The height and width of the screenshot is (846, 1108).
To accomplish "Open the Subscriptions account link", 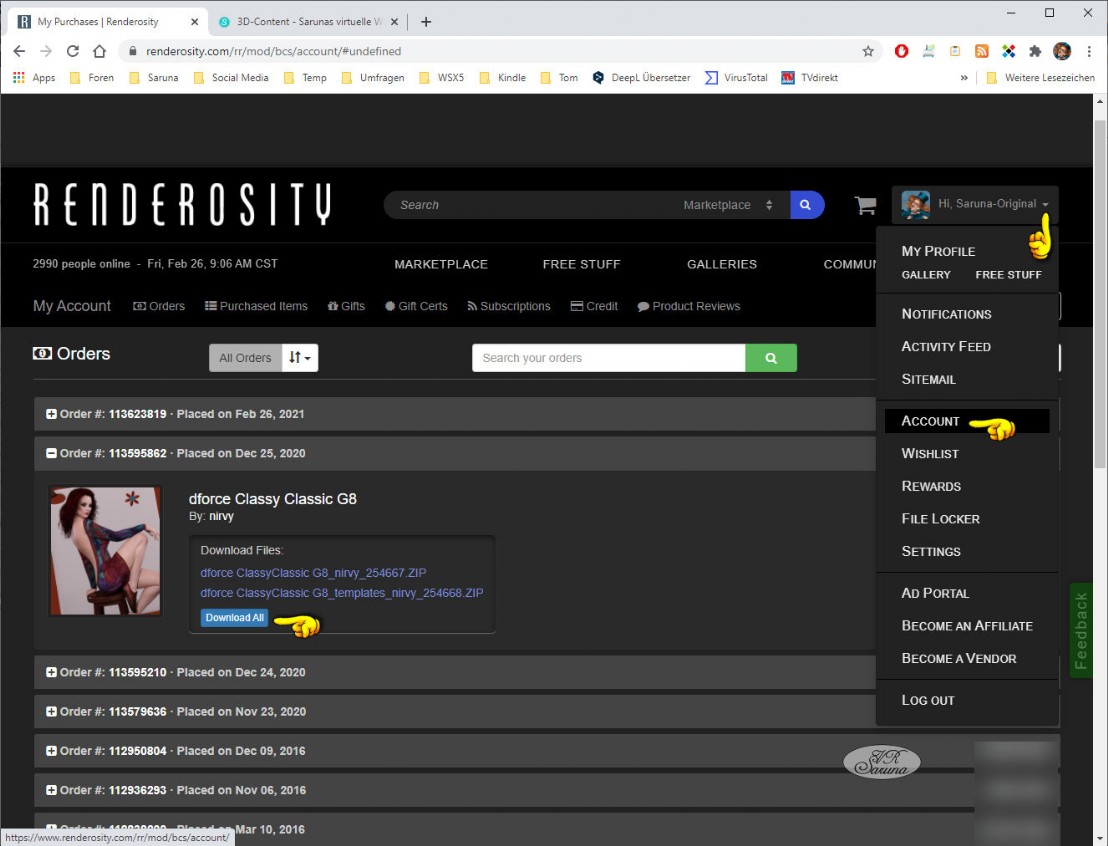I will pos(509,306).
